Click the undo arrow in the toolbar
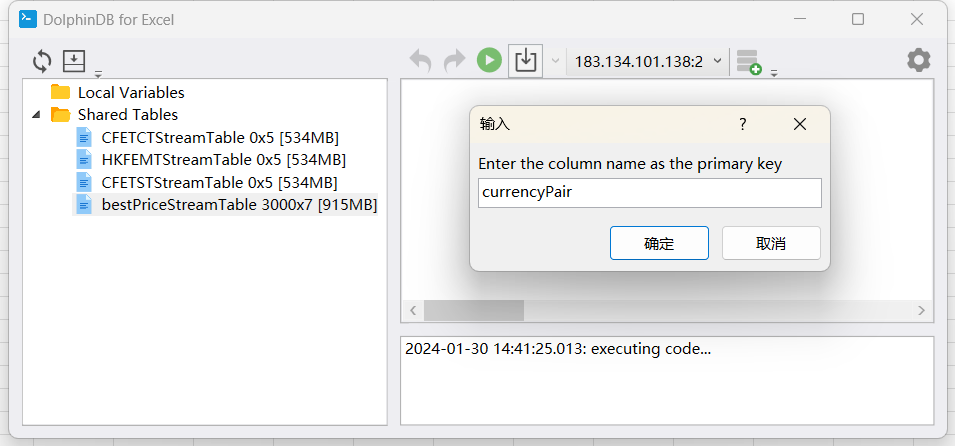This screenshot has width=955, height=446. coord(421,61)
